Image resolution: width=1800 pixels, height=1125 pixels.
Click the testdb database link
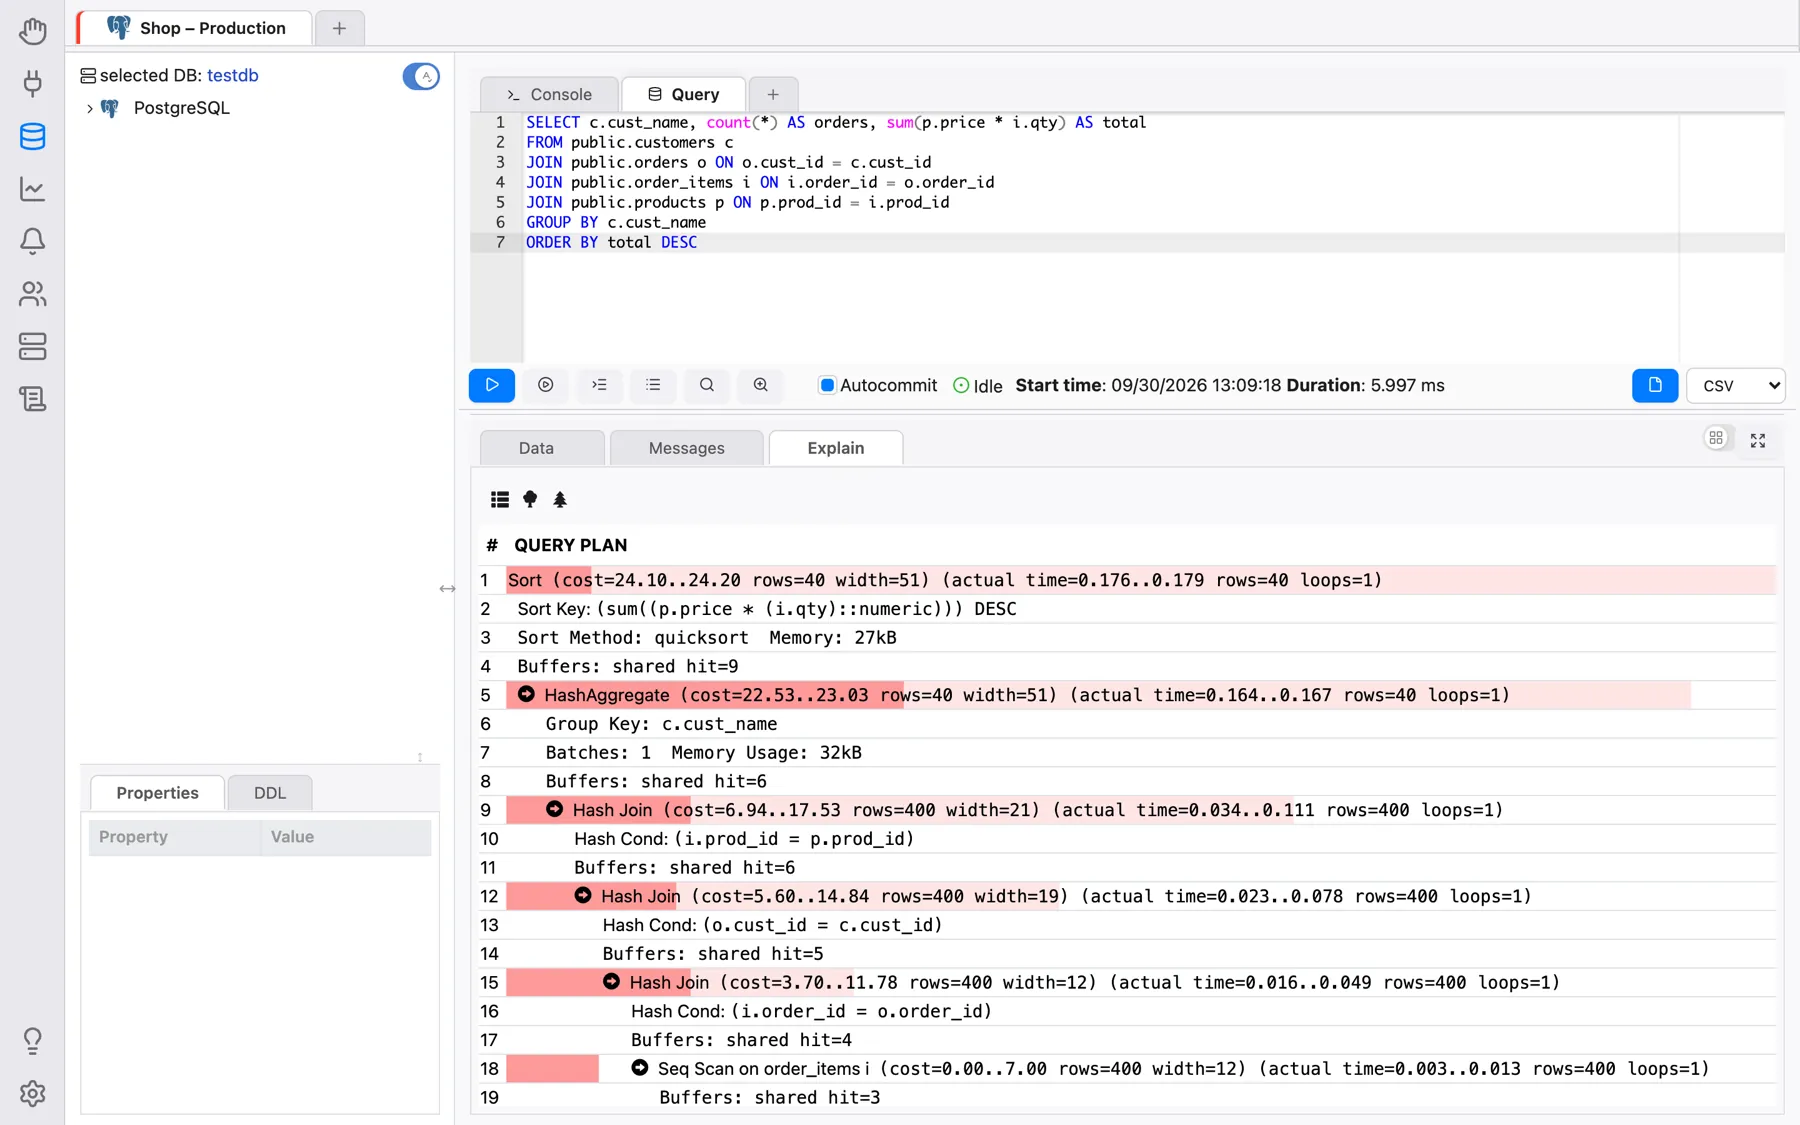tap(232, 75)
